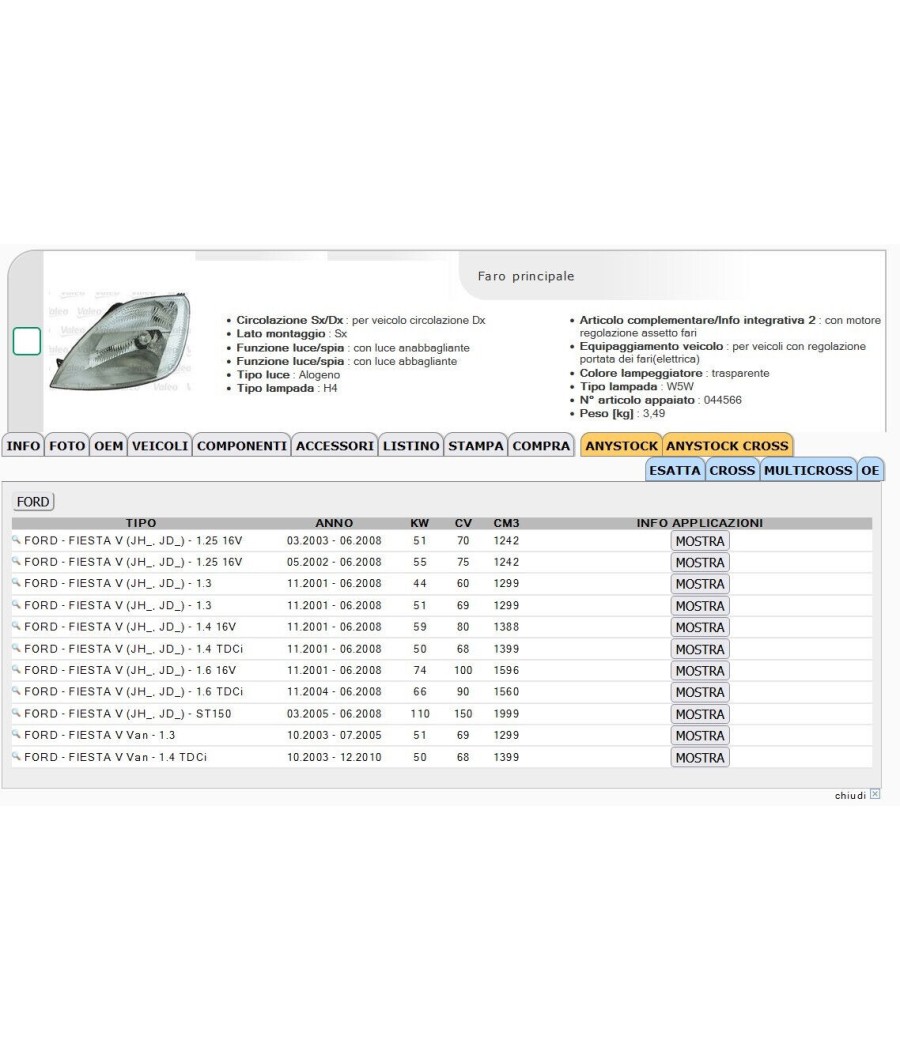Click the chiudi link
The image size is (900, 1050).
click(850, 796)
